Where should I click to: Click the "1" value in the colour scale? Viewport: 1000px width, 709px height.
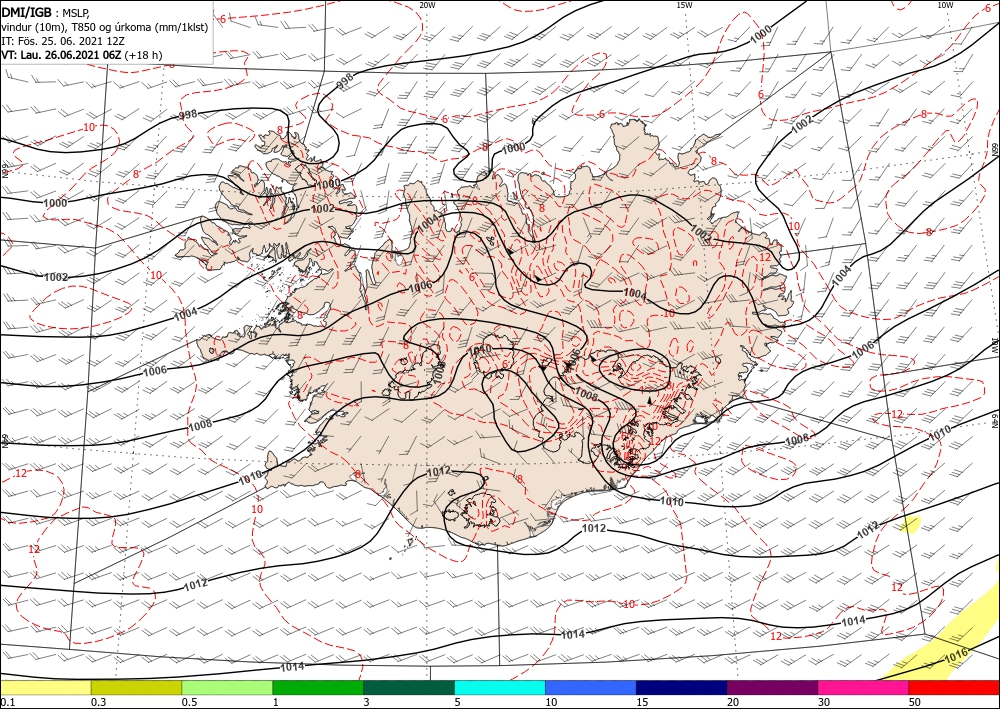pyautogui.click(x=275, y=703)
